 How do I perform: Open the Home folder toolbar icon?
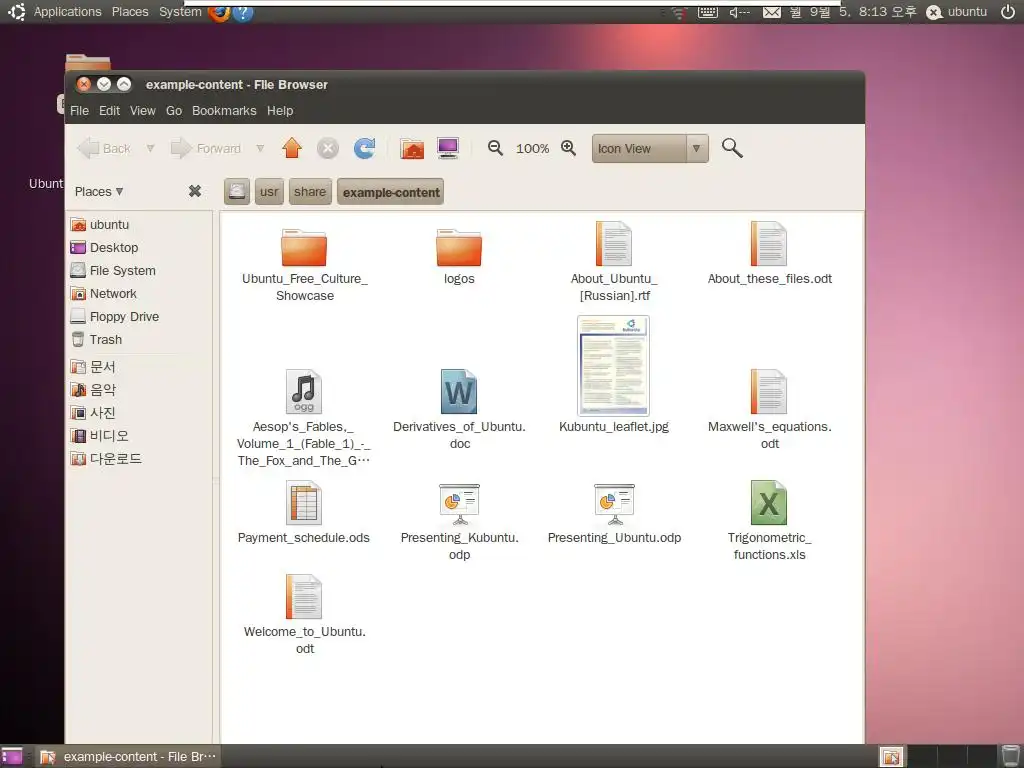coord(412,148)
